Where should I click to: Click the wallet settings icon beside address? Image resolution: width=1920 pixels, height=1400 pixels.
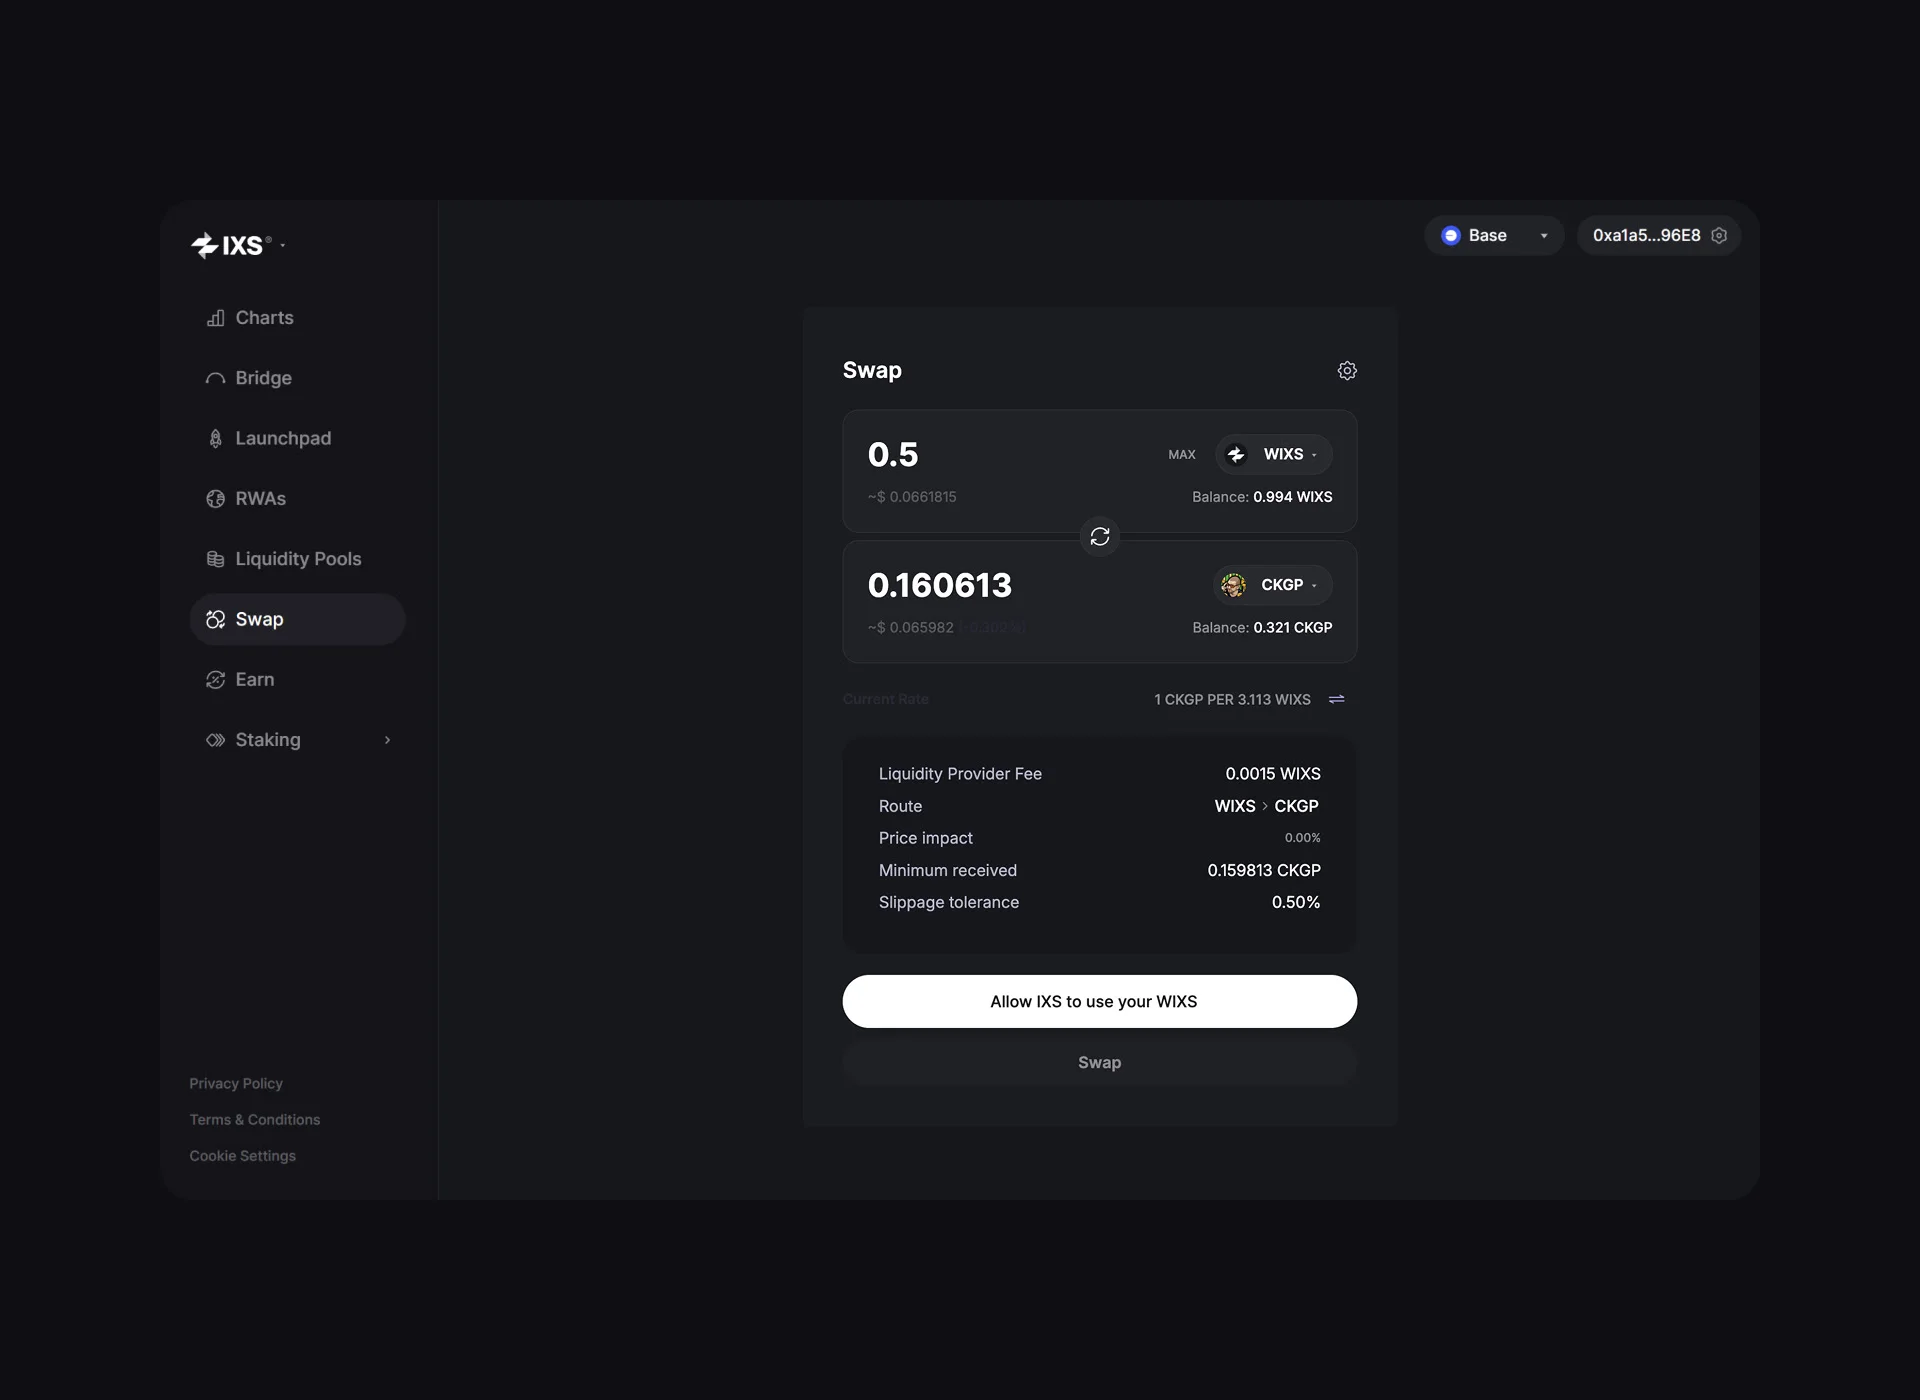(1719, 236)
